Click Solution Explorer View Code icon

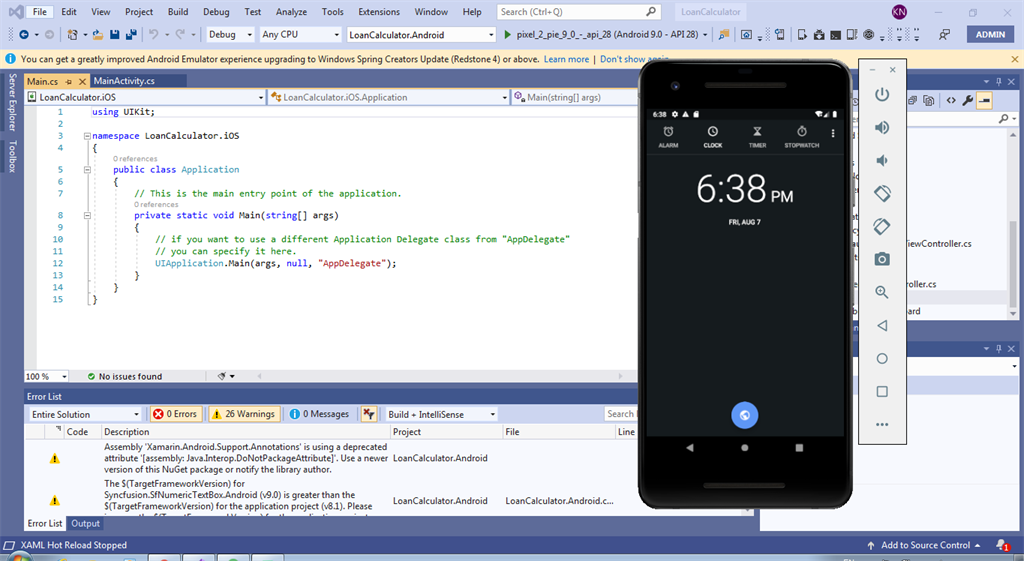(951, 100)
